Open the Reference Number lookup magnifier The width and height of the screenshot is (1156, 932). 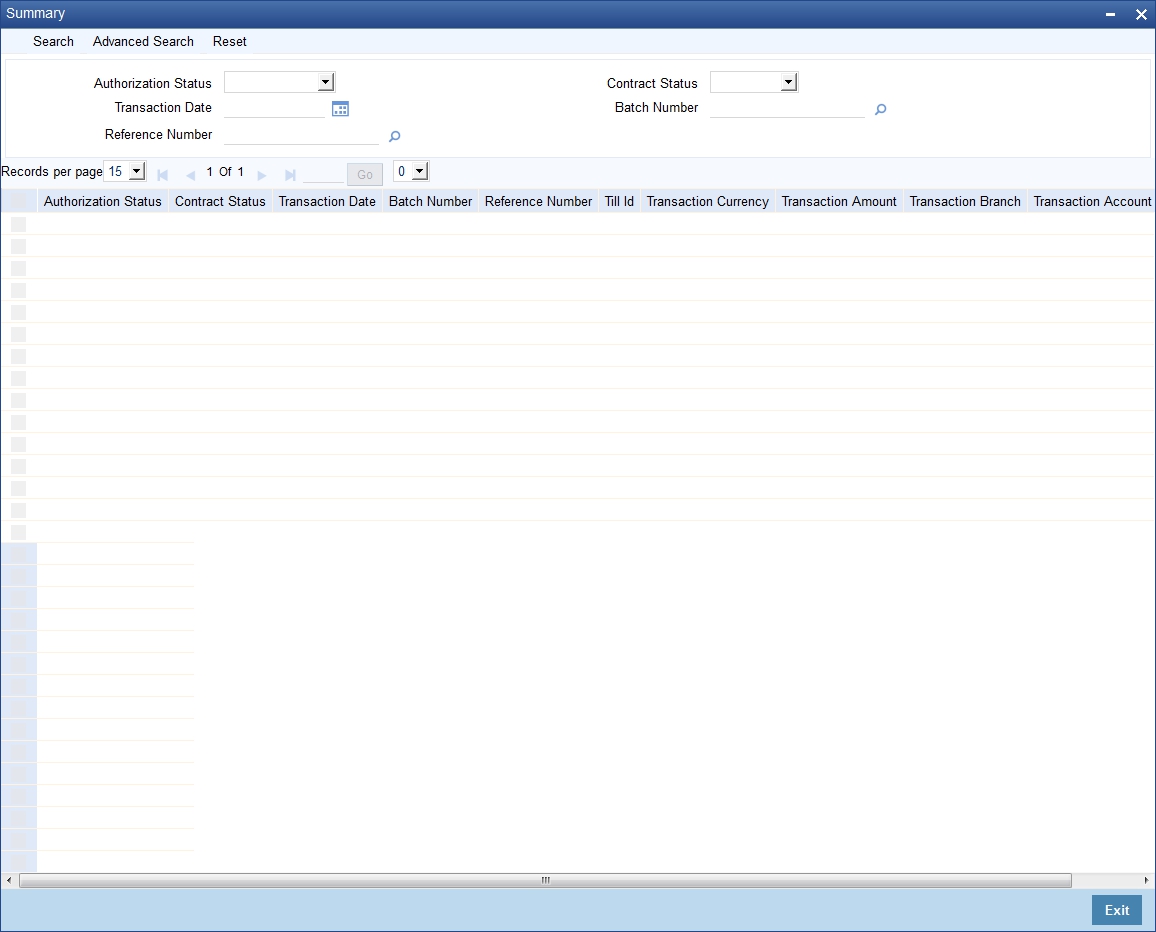pyautogui.click(x=394, y=136)
